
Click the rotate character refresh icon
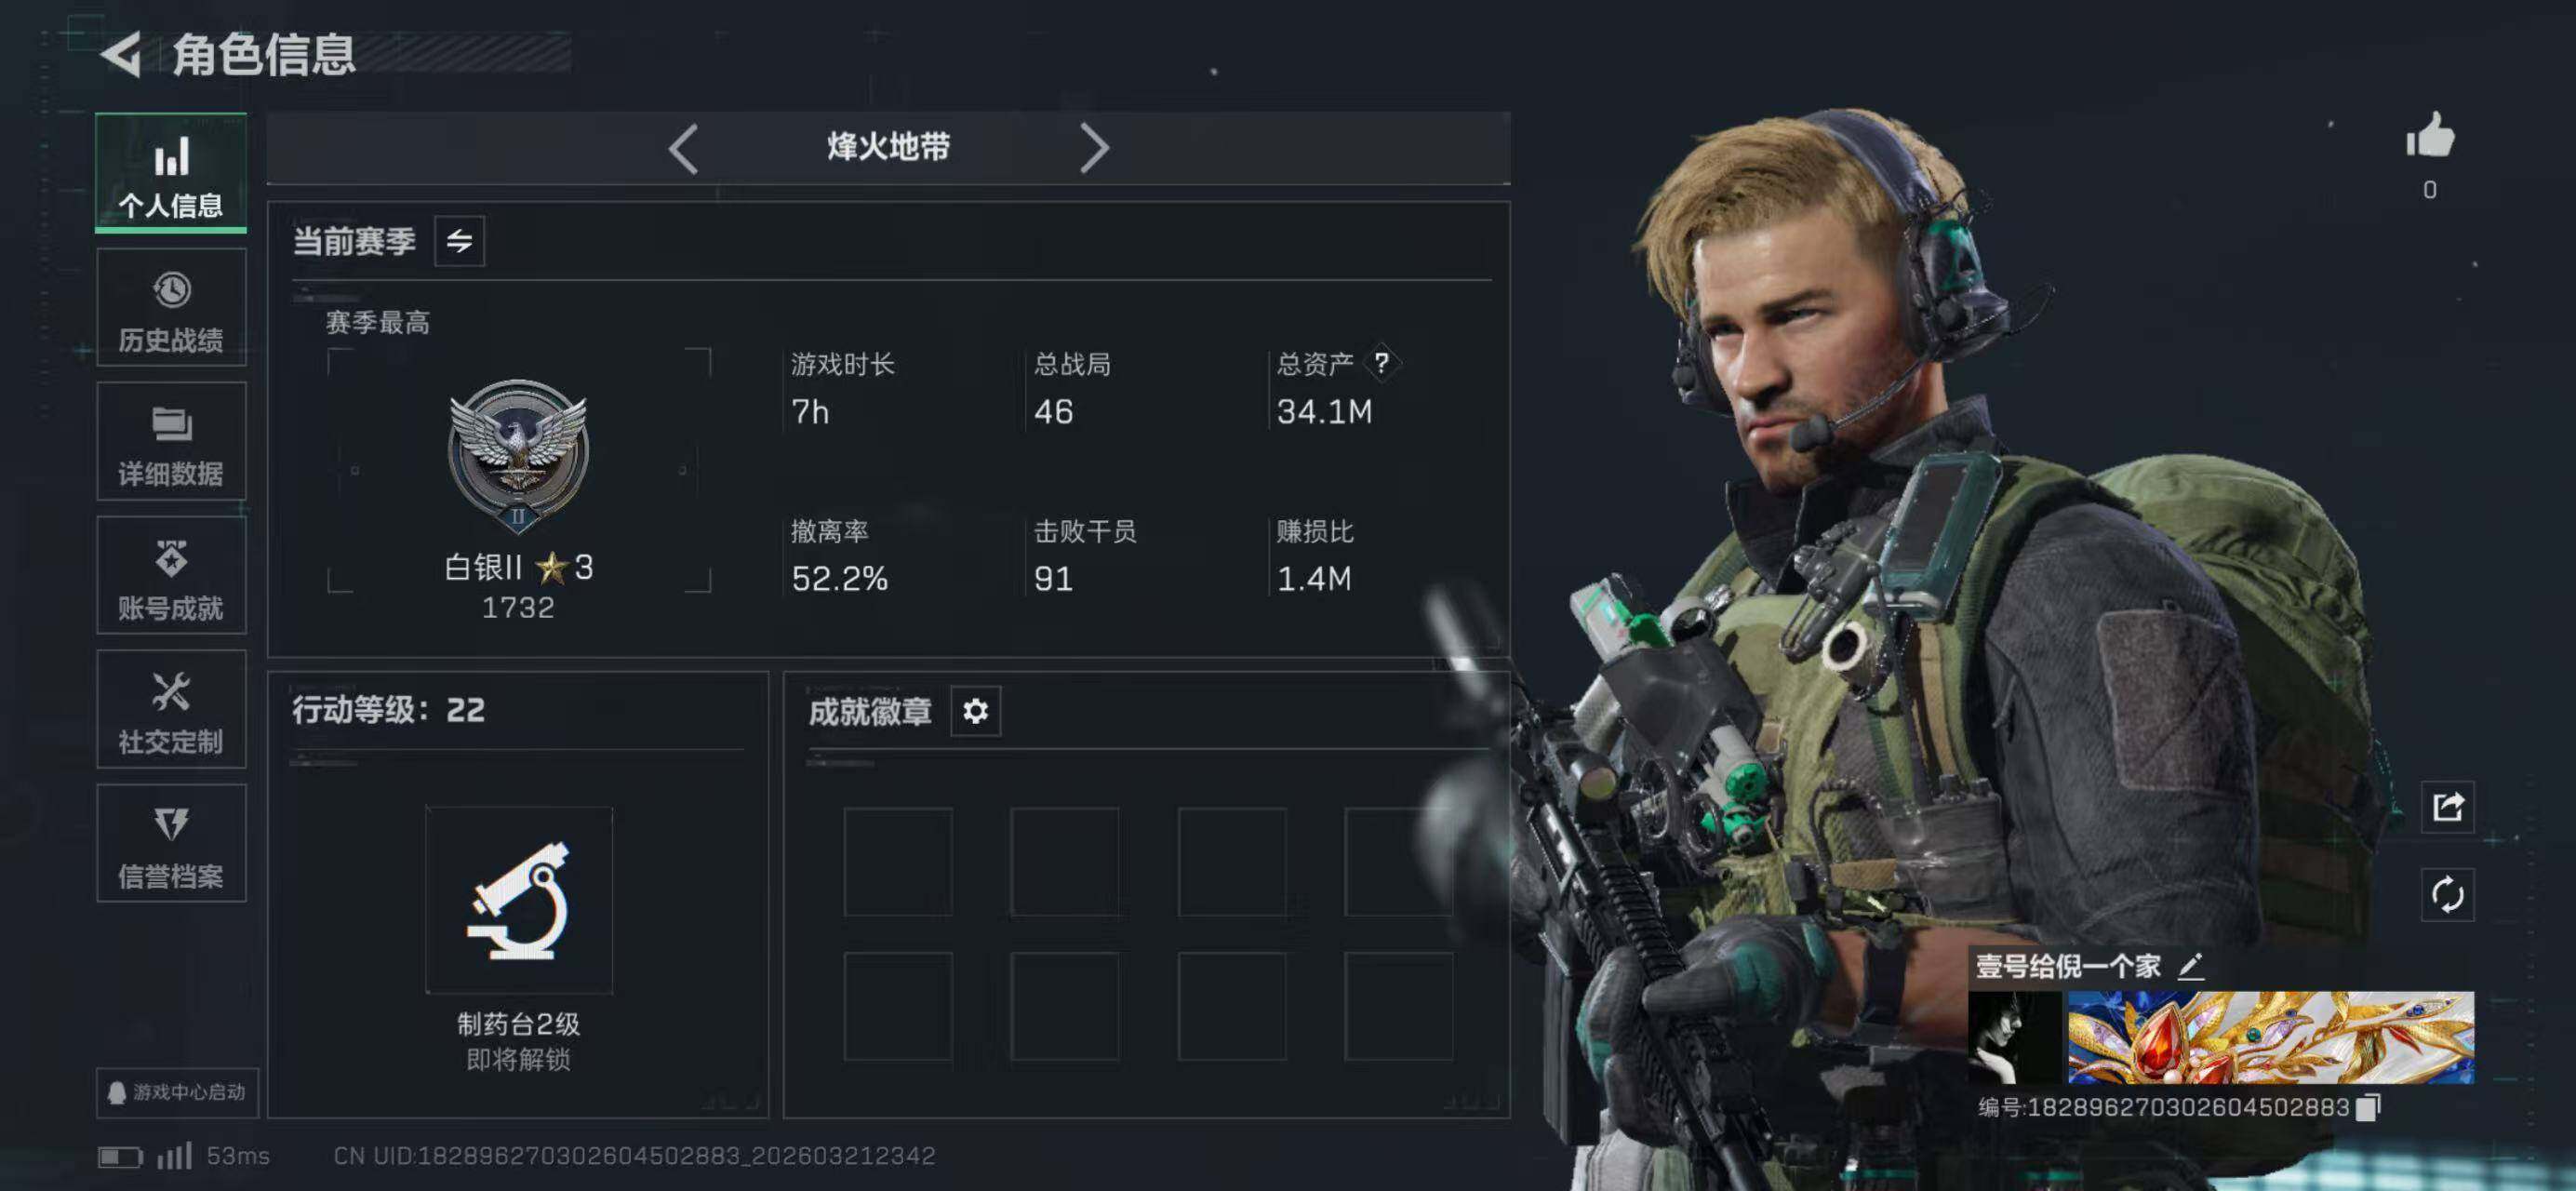click(2447, 895)
